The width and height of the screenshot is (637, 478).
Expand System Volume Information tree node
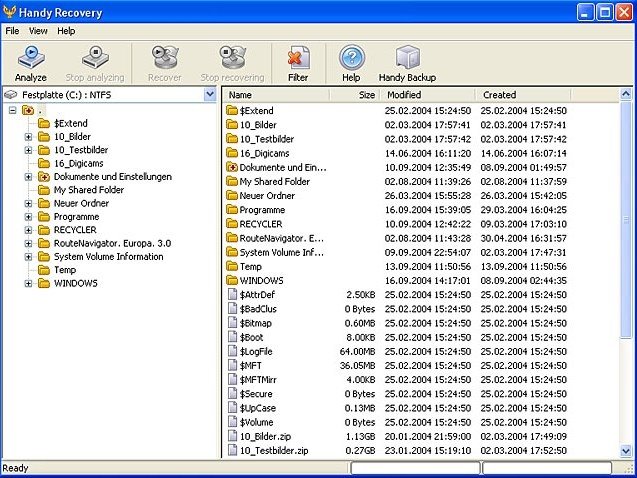[x=28, y=257]
